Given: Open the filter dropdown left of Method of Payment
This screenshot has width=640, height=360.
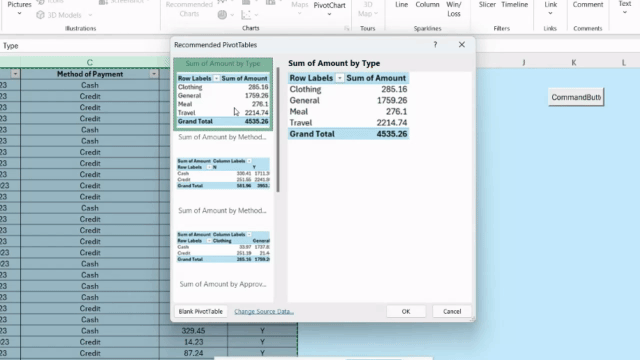Looking at the screenshot, I should 15,74.
